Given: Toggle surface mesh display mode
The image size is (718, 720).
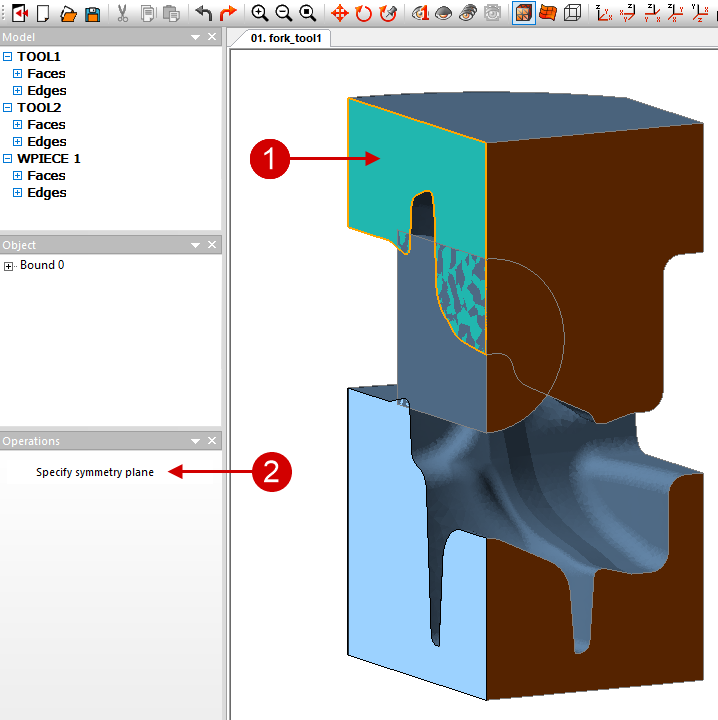Looking at the screenshot, I should point(548,13).
